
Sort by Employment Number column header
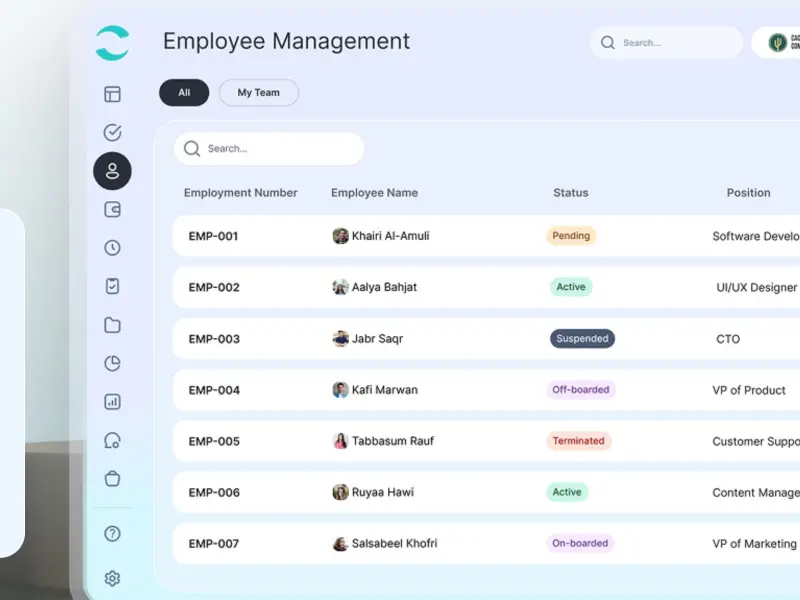click(241, 193)
